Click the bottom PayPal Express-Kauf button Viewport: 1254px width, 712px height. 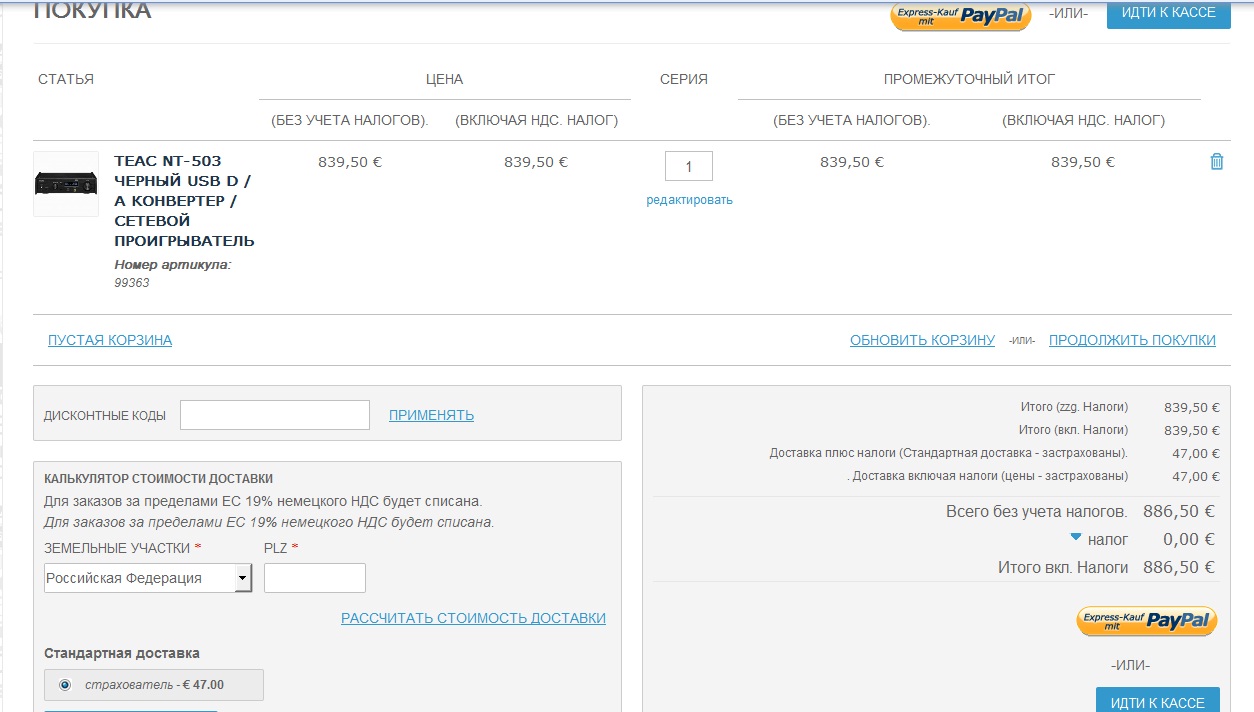point(1146,621)
